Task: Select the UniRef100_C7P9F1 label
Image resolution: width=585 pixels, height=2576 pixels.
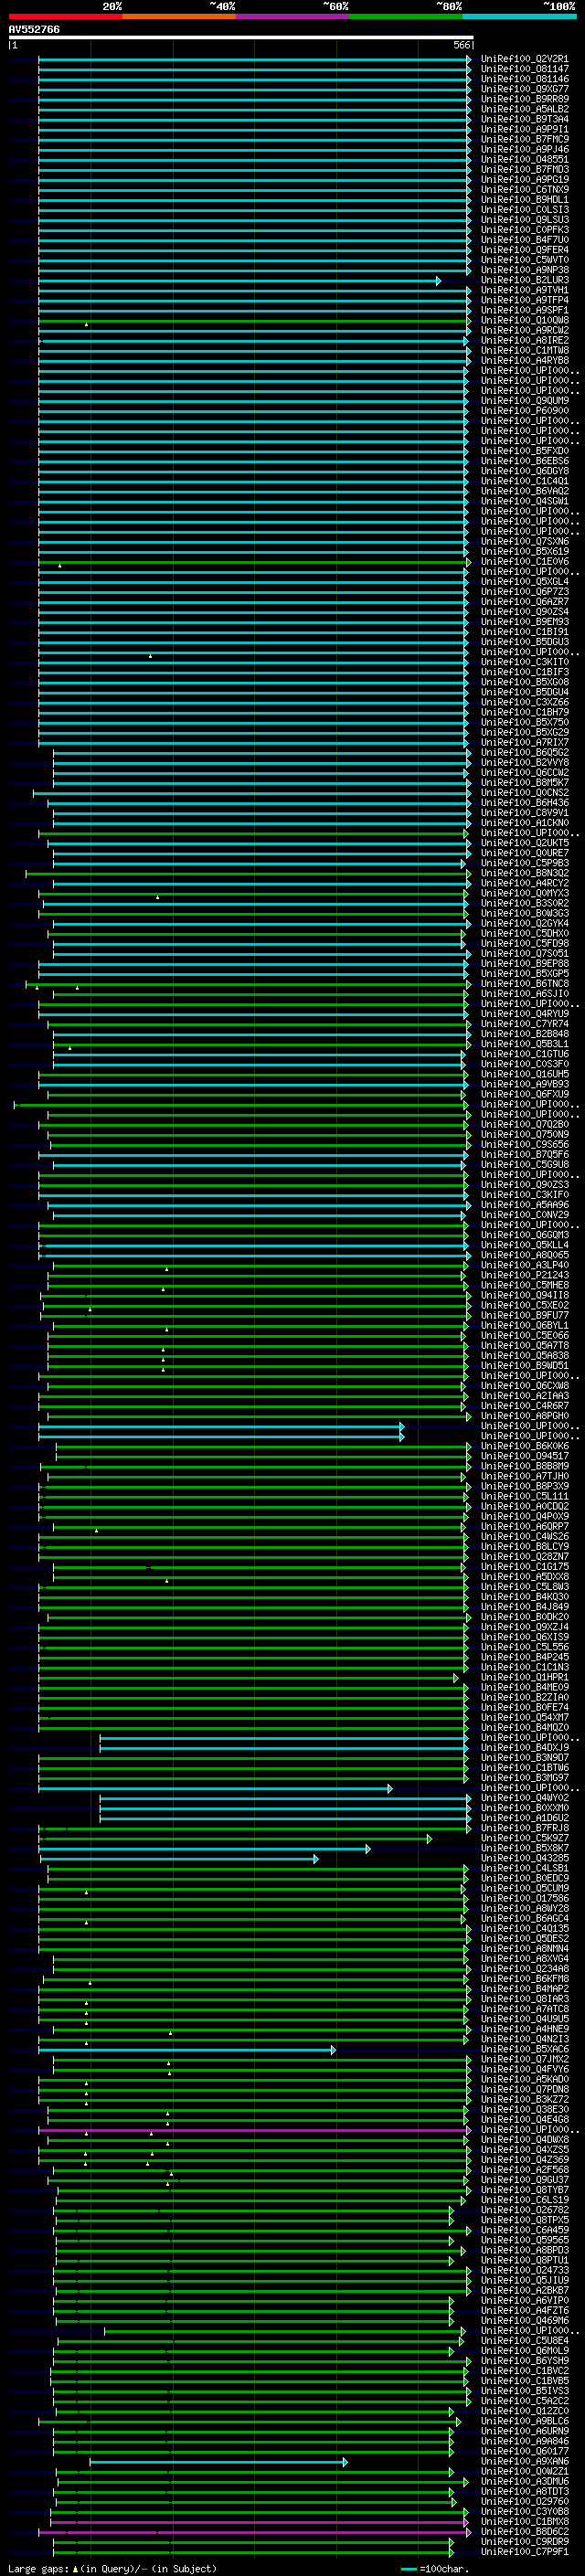Action: pos(525,2551)
